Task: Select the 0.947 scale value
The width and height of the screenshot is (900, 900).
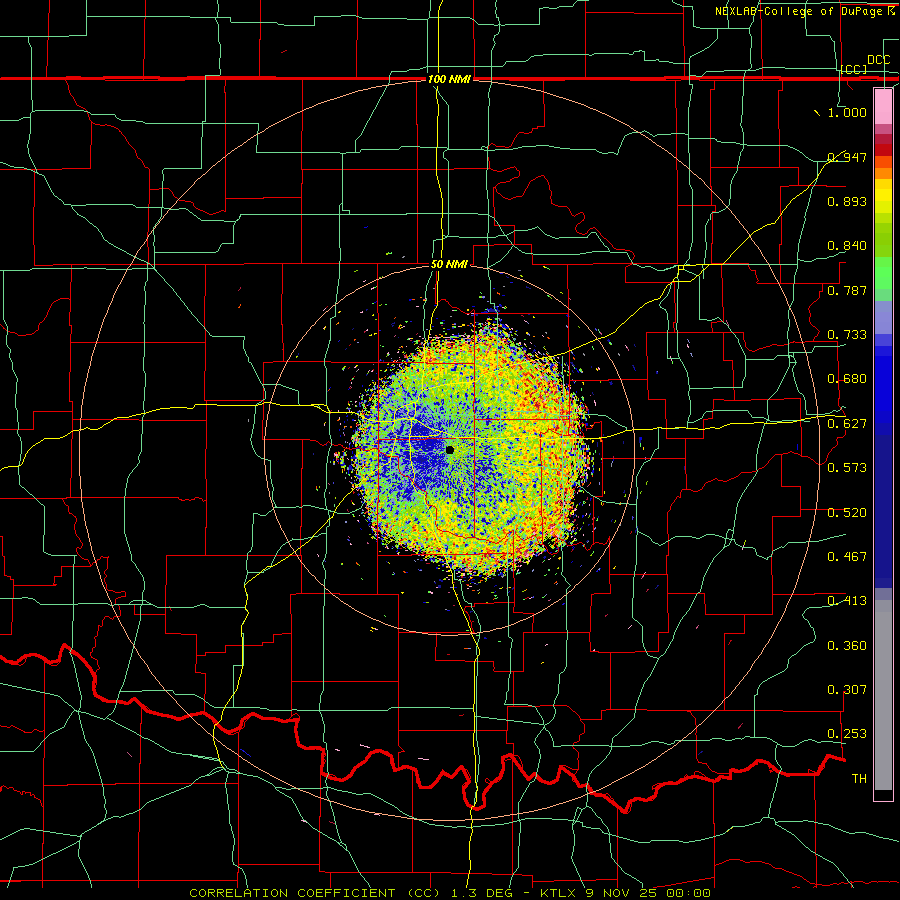Action: pyautogui.click(x=847, y=157)
